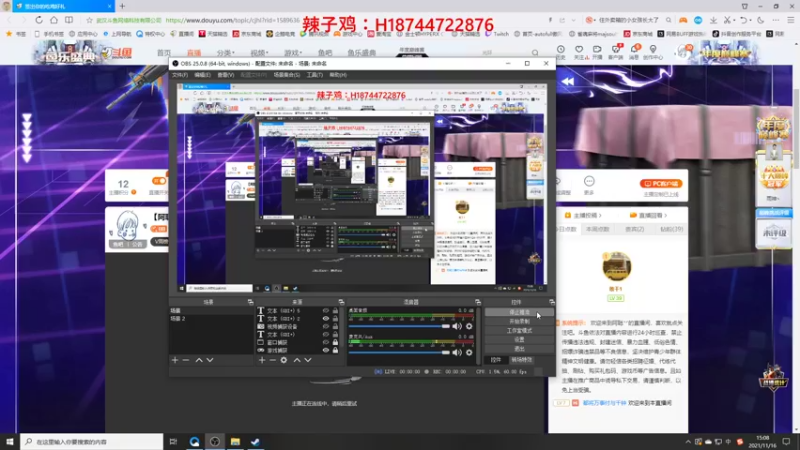
Task: Adjust the mic/Aux volume slider
Action: pyautogui.click(x=399, y=352)
